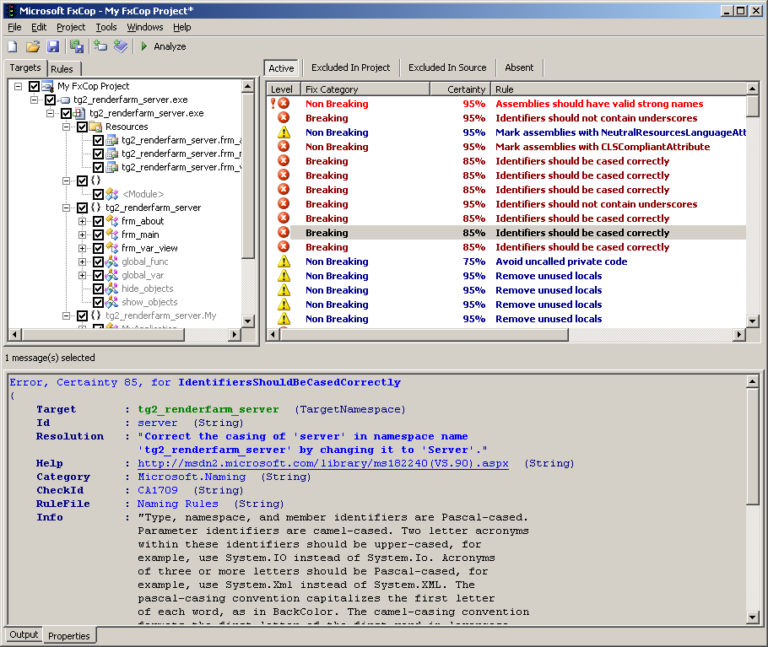Click properties pane vertical scrollbar thumb
Screen dimensions: 768x647
753,446
